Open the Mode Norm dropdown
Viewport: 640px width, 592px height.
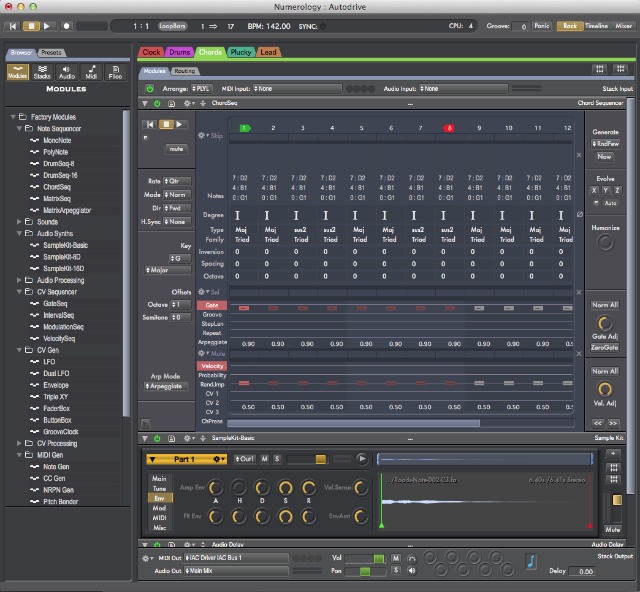click(x=177, y=195)
